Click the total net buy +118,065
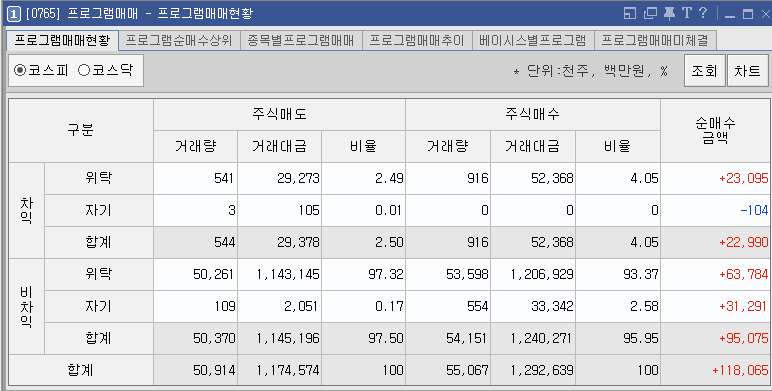The height and width of the screenshot is (391, 772). (715, 370)
